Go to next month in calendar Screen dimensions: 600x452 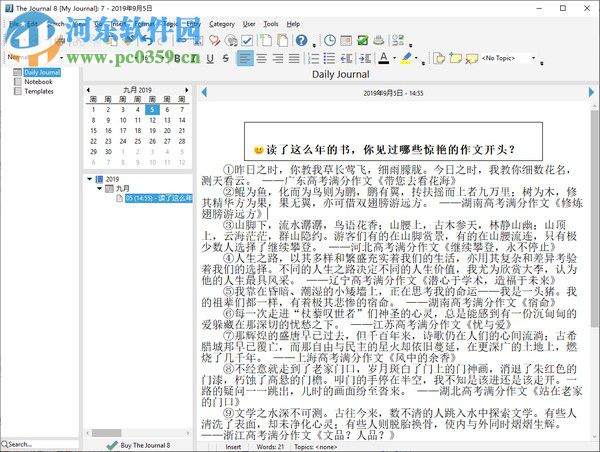pos(186,90)
